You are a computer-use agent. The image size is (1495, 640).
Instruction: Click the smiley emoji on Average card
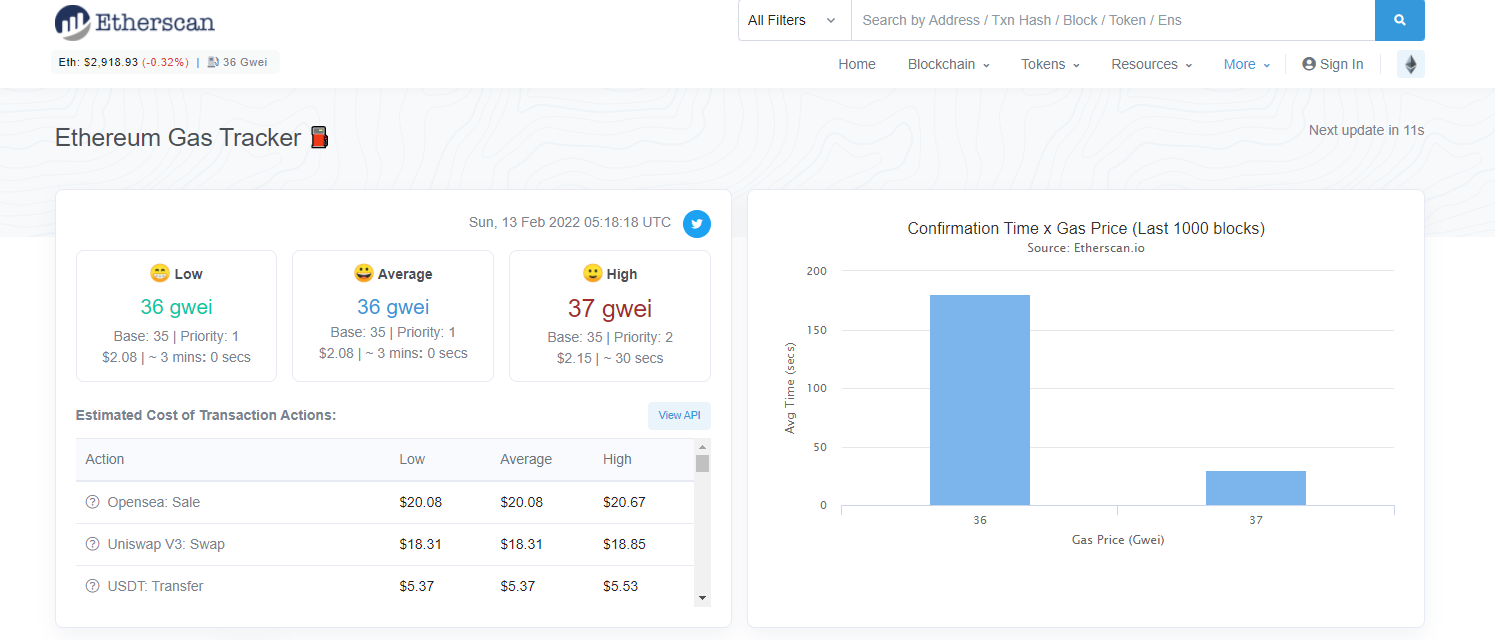[x=364, y=273]
